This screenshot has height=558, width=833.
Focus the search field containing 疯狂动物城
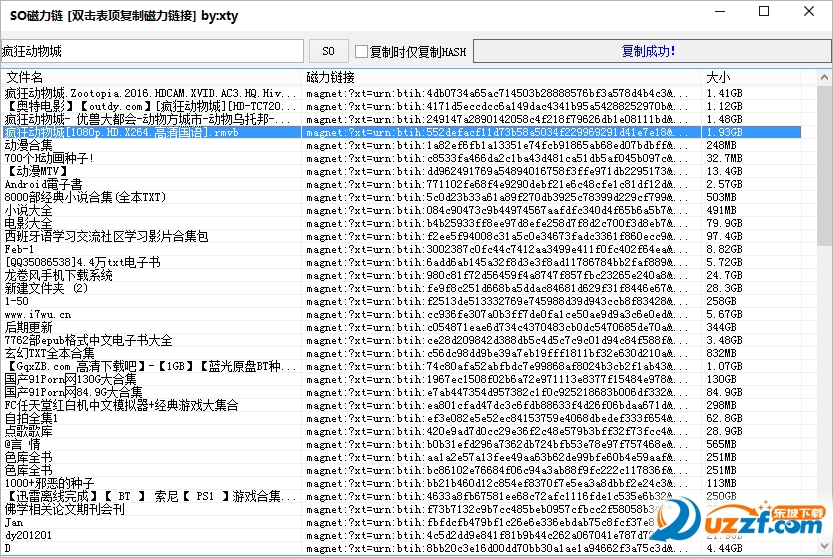coord(152,51)
